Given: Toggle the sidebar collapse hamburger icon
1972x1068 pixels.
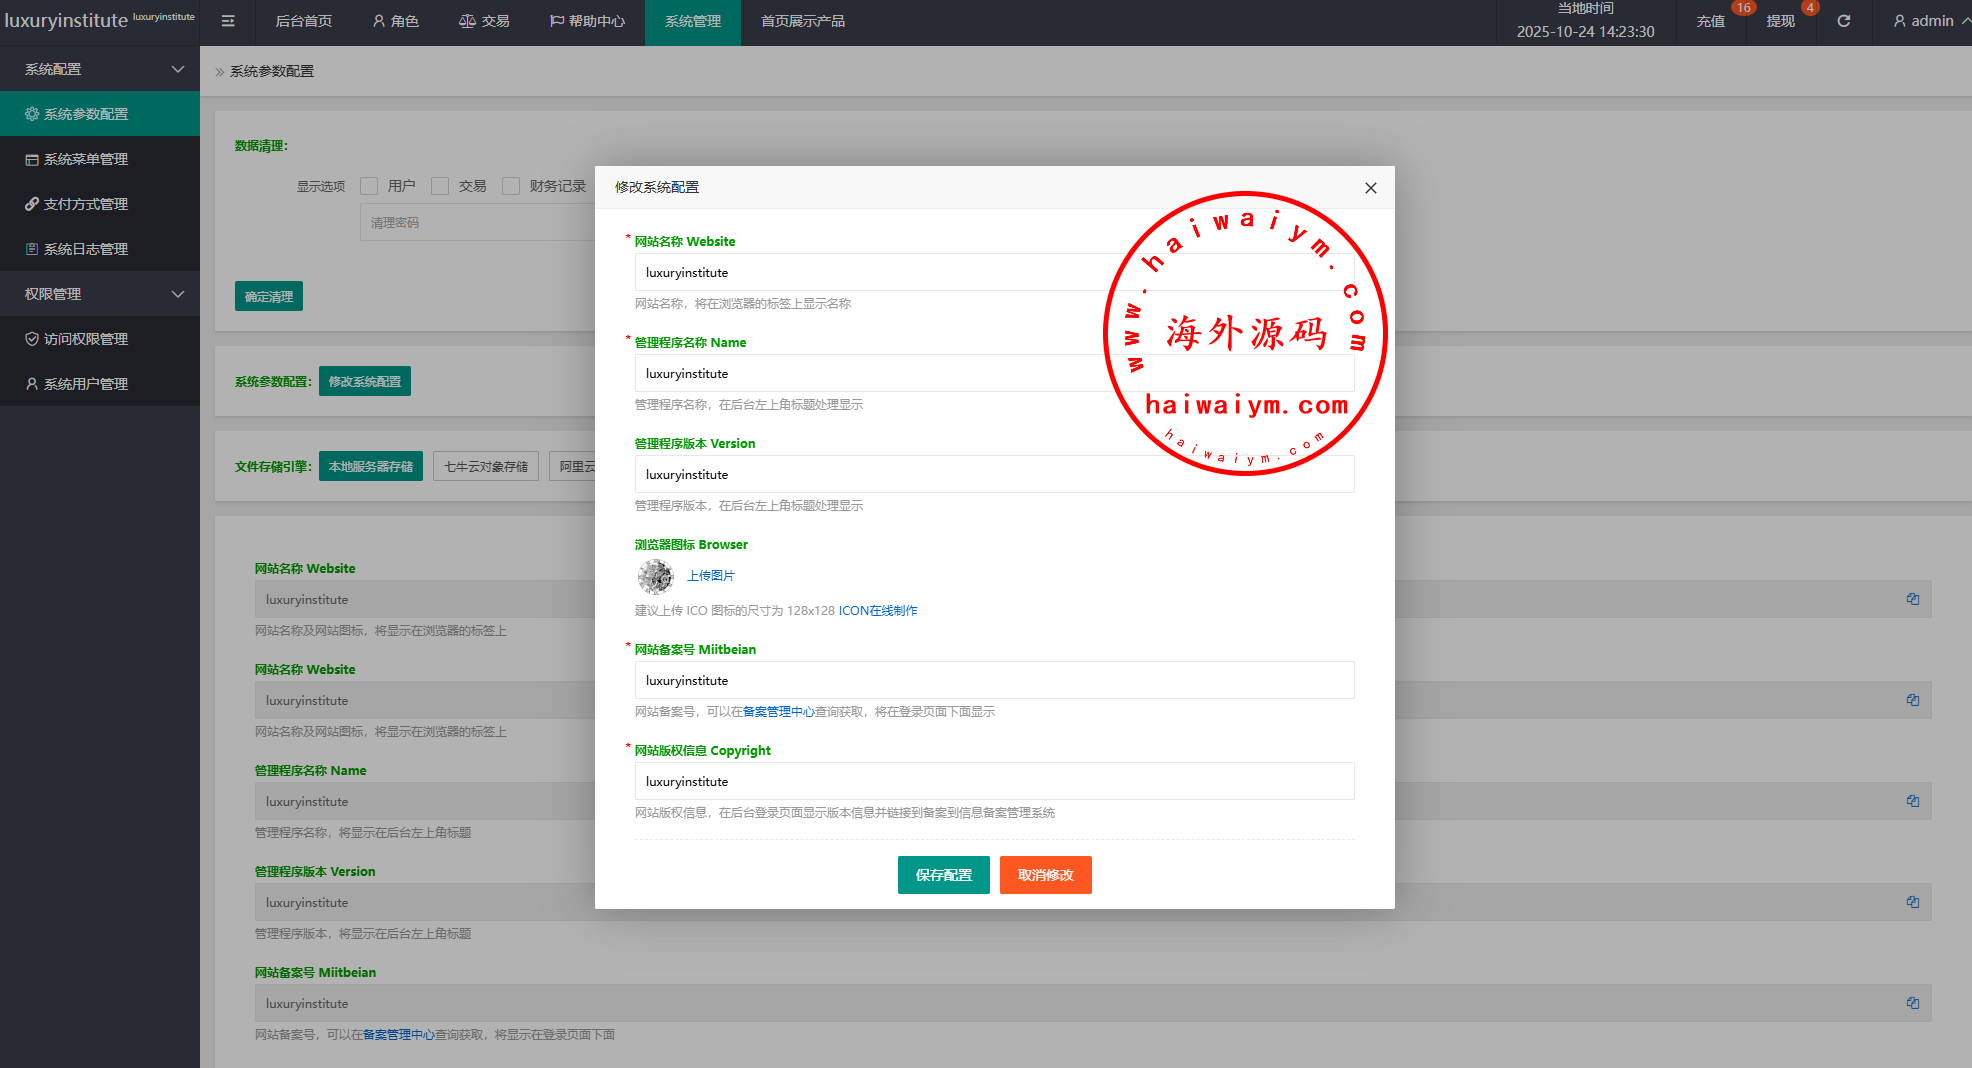Looking at the screenshot, I should point(228,21).
